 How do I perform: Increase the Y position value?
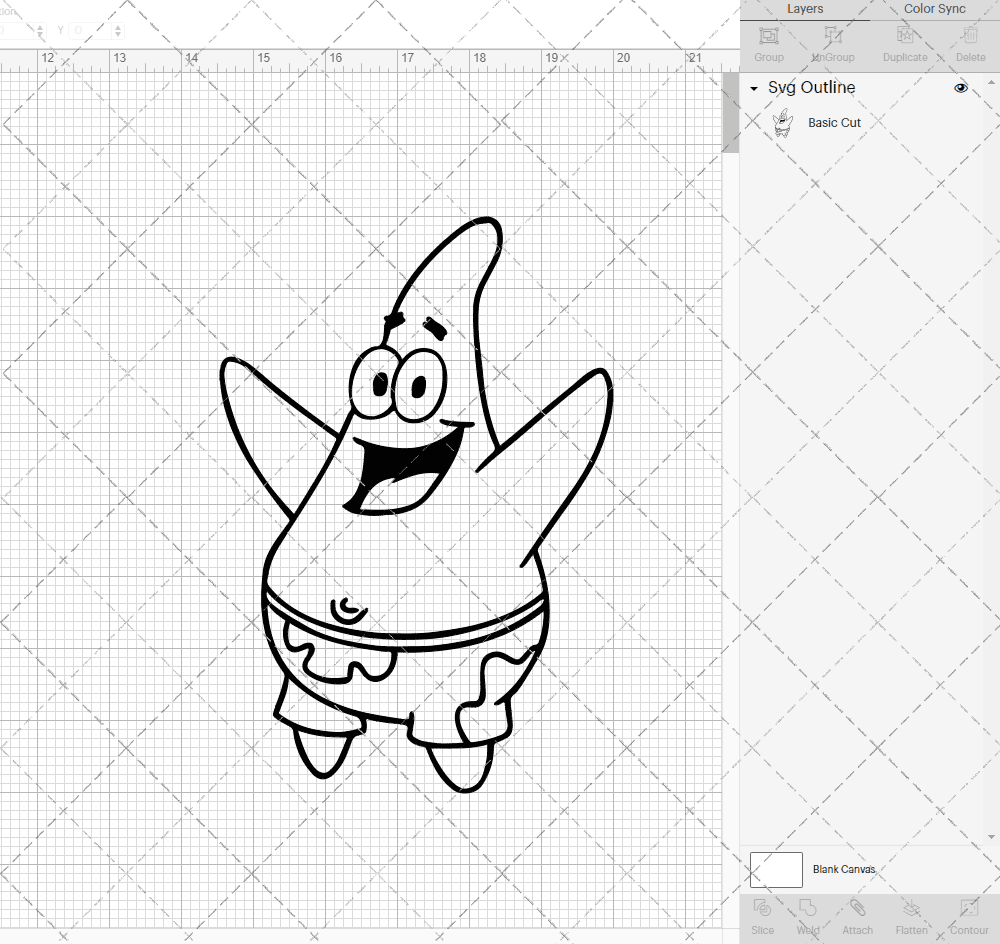point(118,25)
